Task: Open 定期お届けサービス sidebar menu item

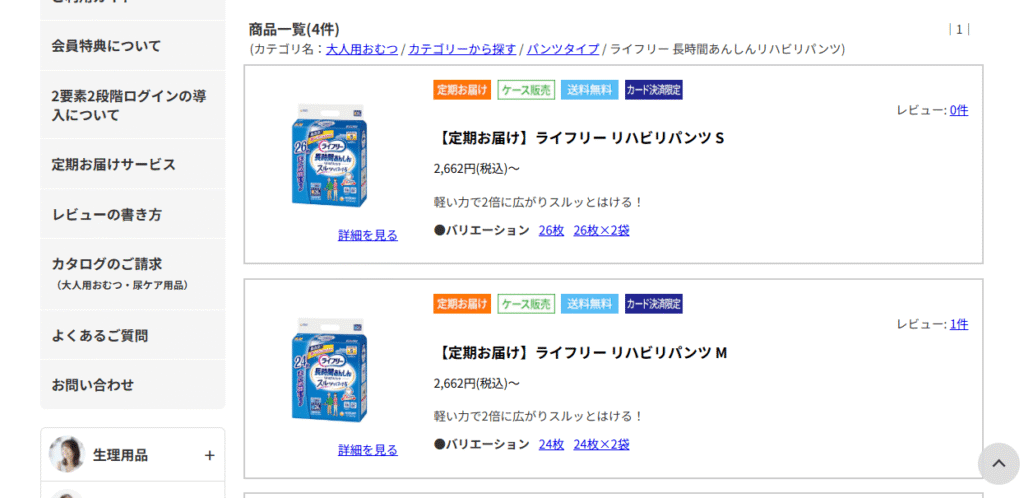Action: point(114,164)
